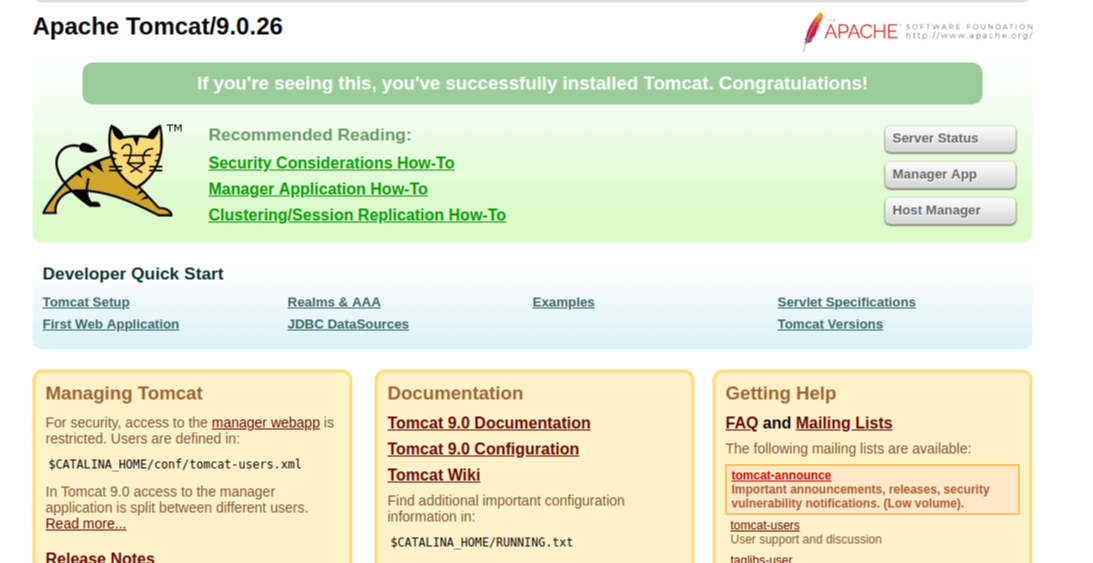Open Tomcat Versions link
1093x563 pixels.
pyautogui.click(x=830, y=324)
